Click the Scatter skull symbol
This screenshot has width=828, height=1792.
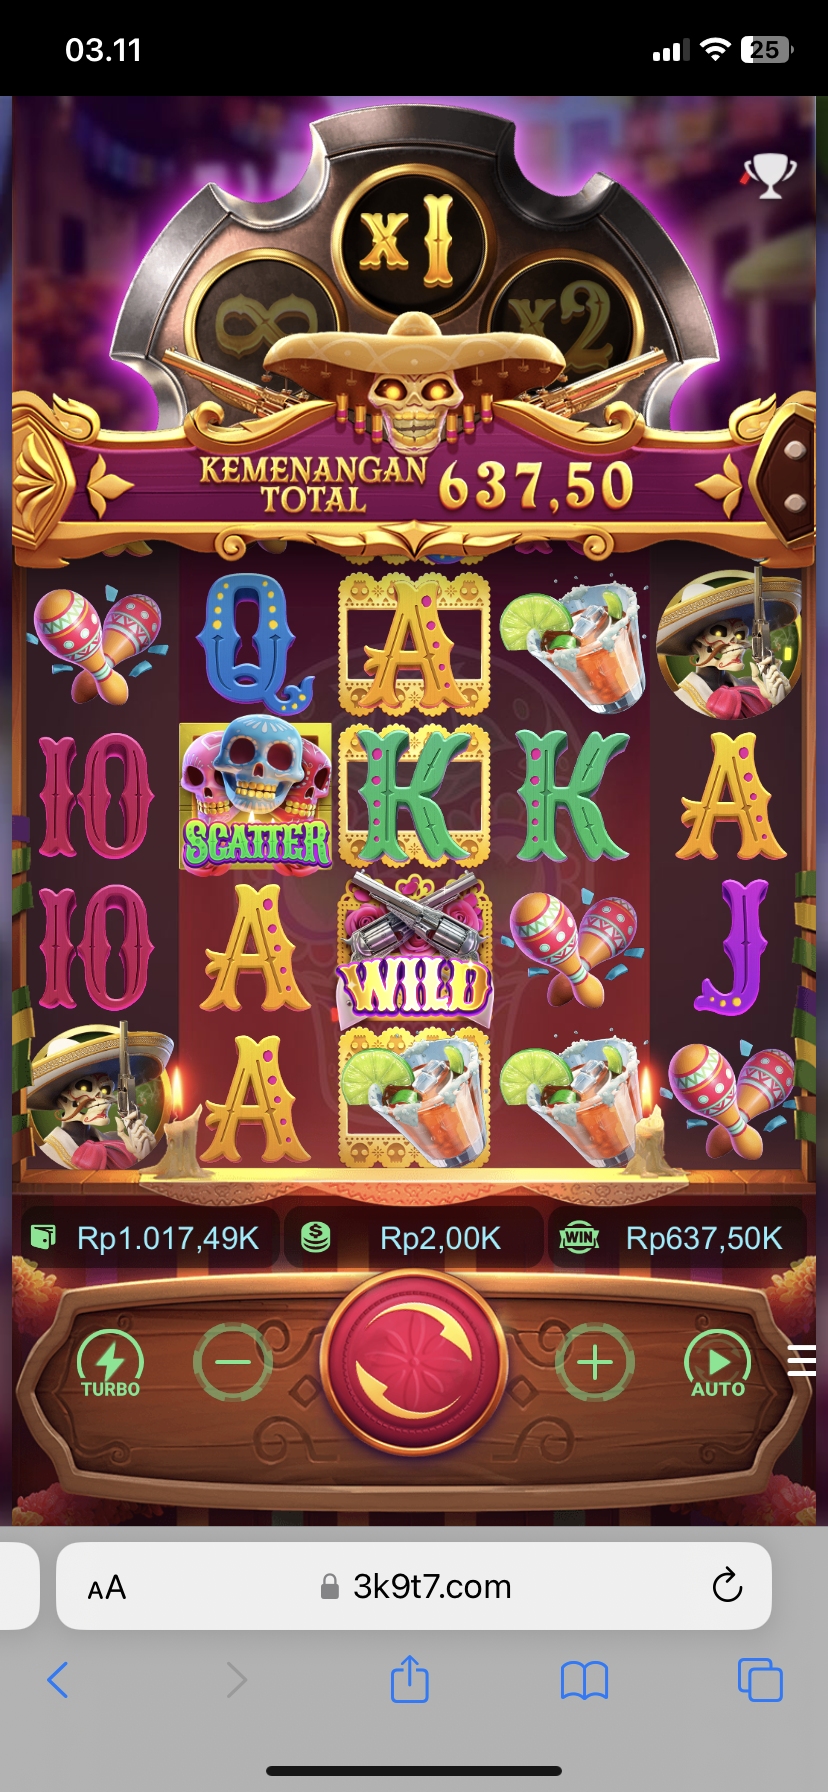pos(256,795)
